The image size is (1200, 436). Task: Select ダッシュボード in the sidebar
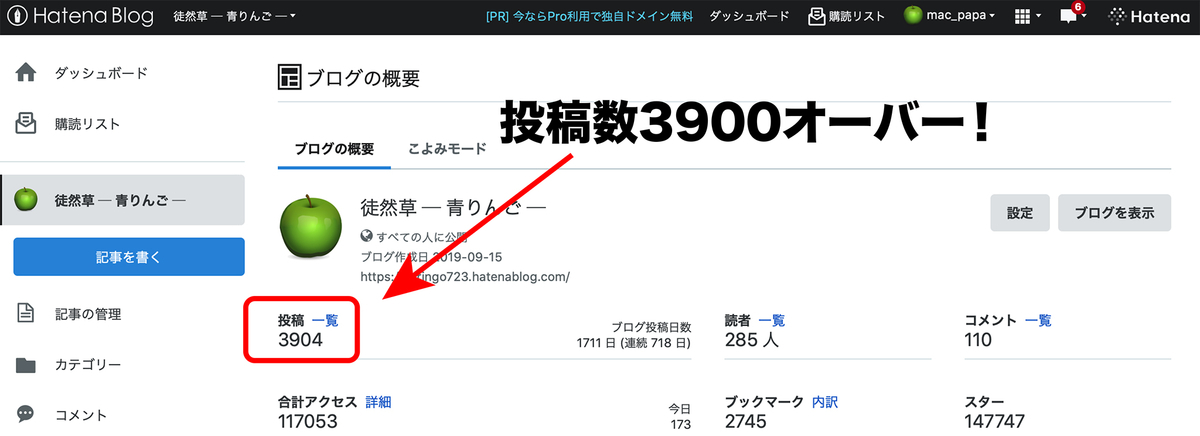pos(101,73)
